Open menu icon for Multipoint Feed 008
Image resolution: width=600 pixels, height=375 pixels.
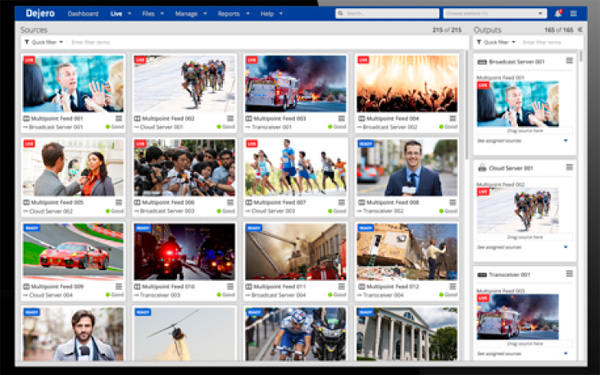[x=453, y=202]
